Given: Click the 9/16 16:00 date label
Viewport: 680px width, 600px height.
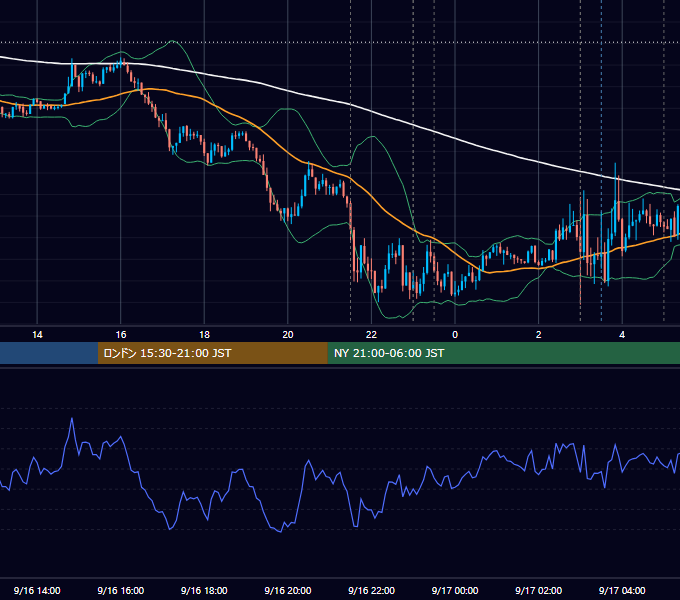Looking at the screenshot, I should click(121, 590).
